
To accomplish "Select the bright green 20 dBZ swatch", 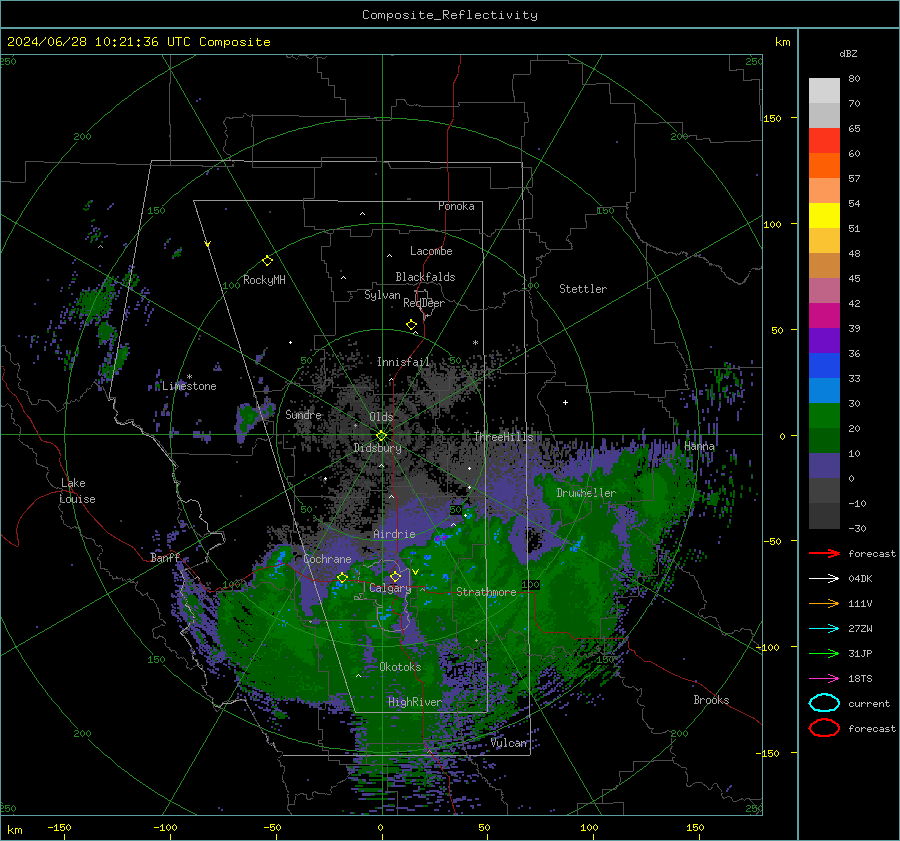I will tap(824, 416).
